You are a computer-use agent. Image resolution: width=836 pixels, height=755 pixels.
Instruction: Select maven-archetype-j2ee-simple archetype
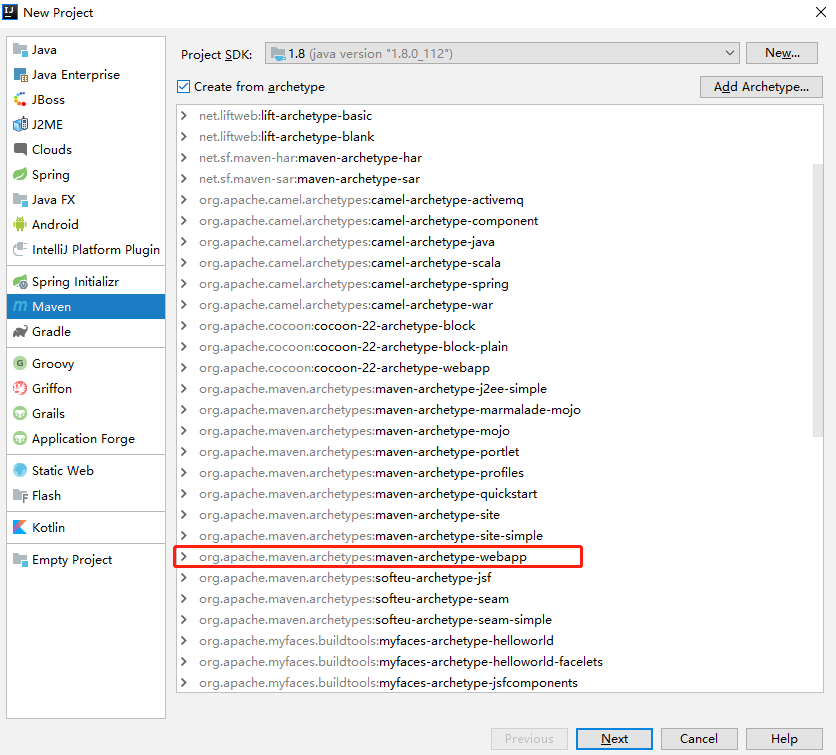pyautogui.click(x=373, y=389)
